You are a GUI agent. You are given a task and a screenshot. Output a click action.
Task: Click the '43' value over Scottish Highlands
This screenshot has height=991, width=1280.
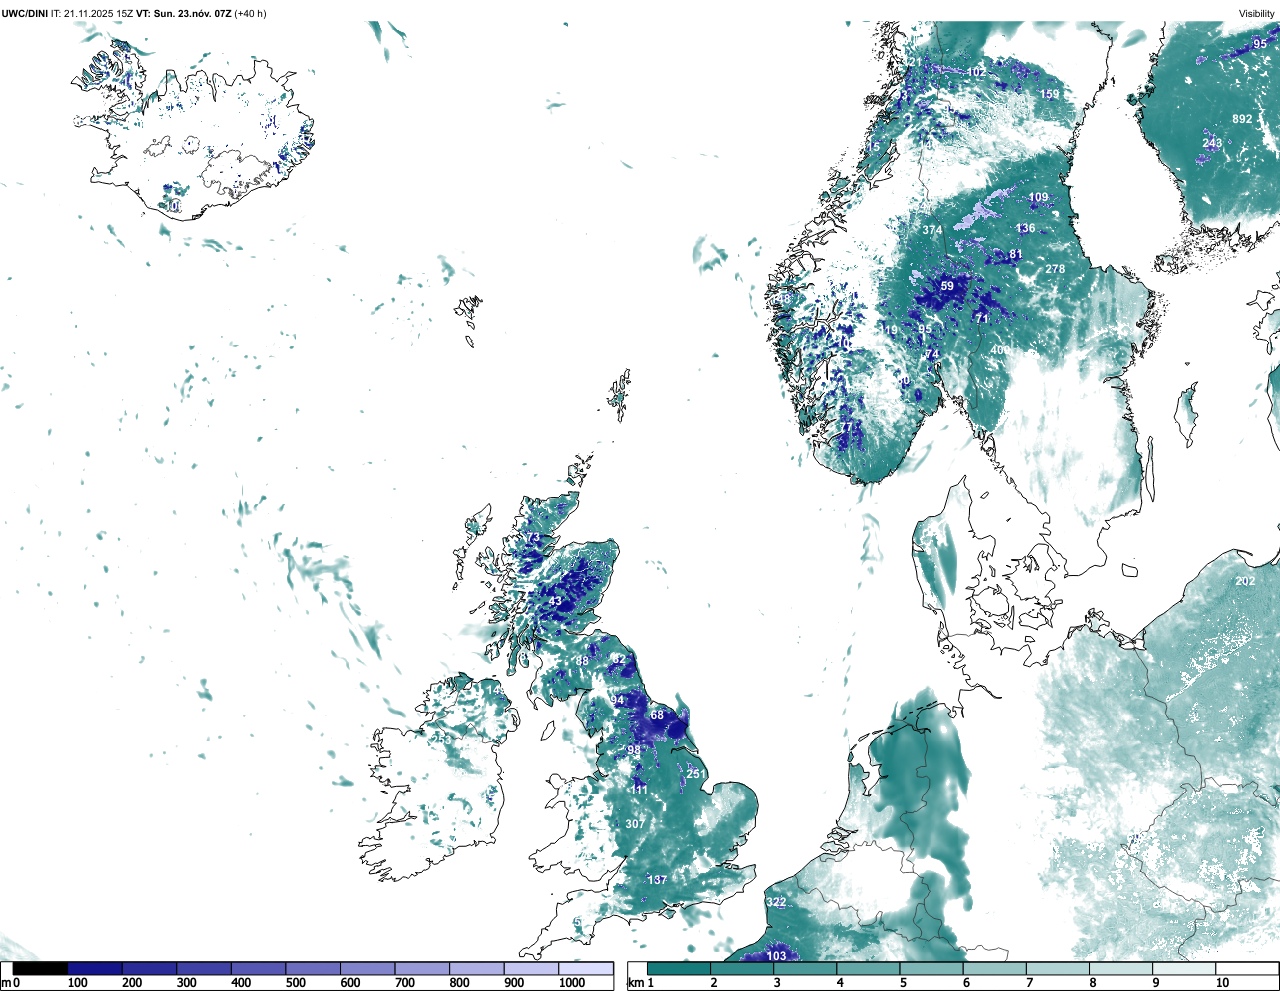555,601
